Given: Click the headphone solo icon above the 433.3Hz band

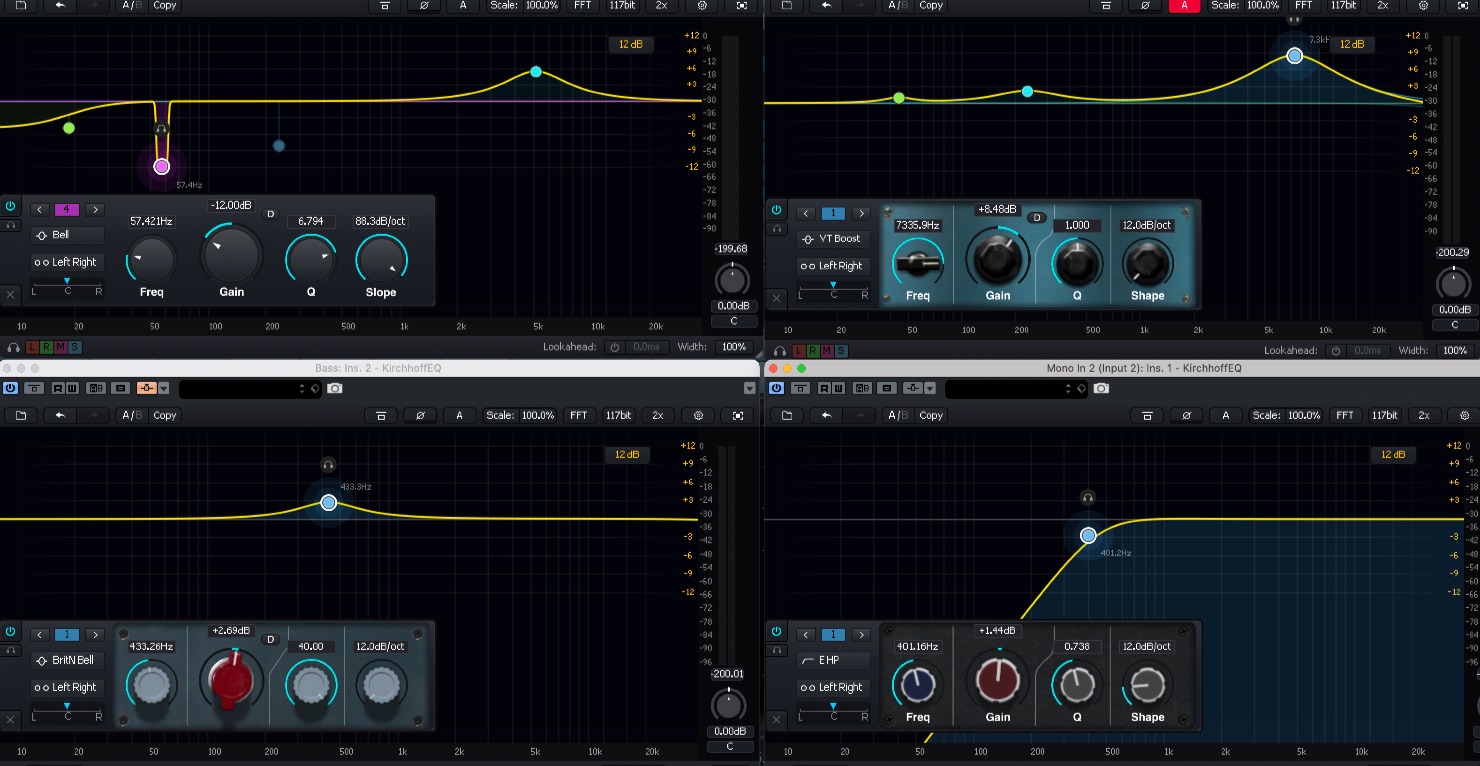Looking at the screenshot, I should (328, 465).
